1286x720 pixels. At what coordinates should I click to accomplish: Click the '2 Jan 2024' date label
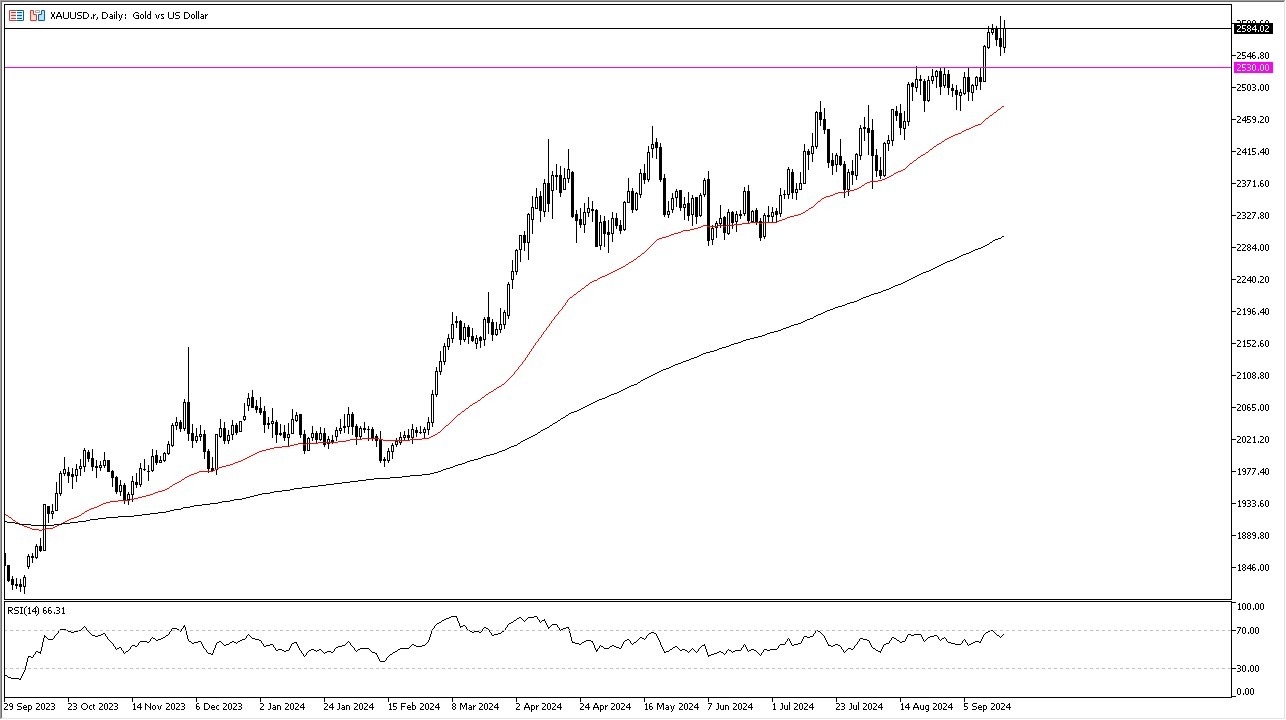click(283, 706)
